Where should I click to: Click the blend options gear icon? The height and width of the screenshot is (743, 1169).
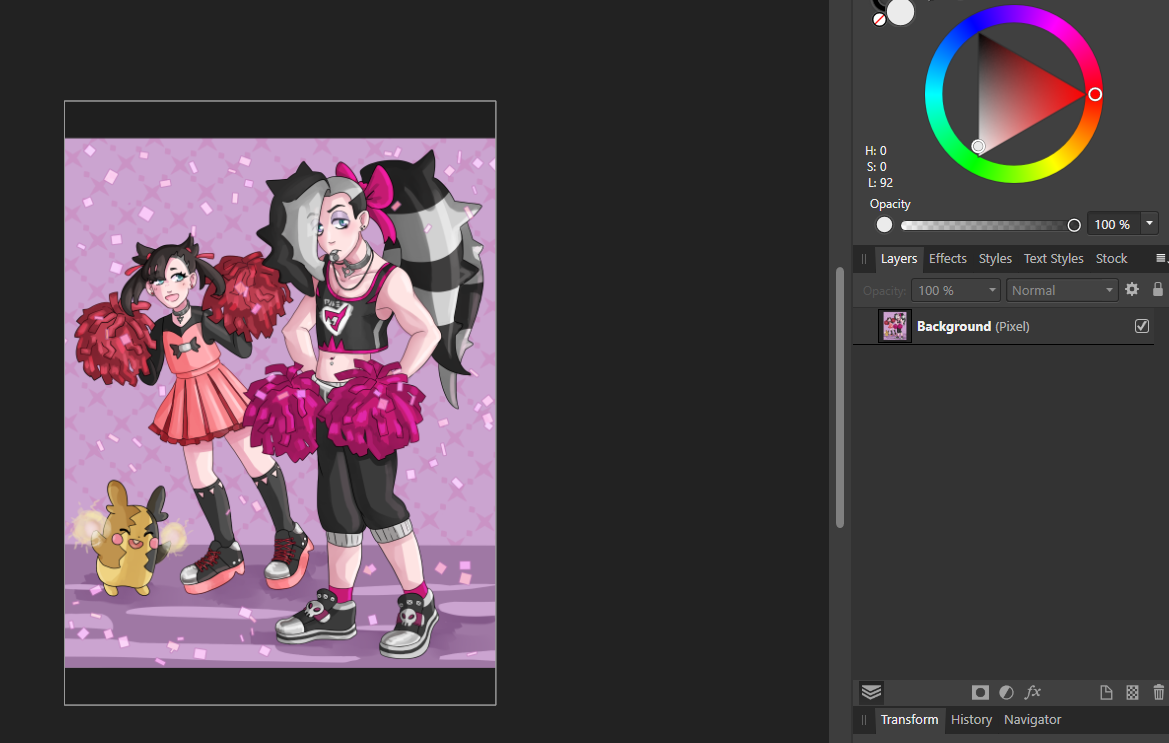click(1132, 289)
